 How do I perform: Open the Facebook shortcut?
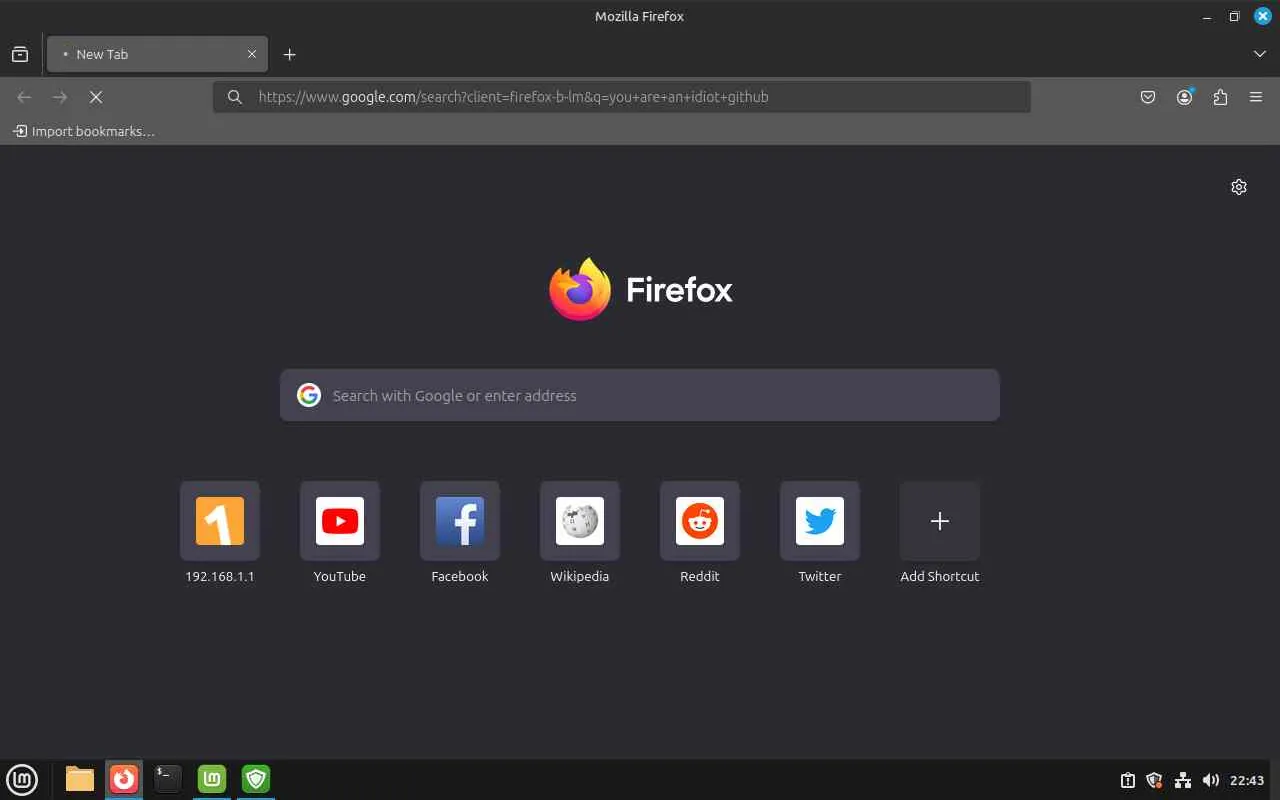[460, 532]
